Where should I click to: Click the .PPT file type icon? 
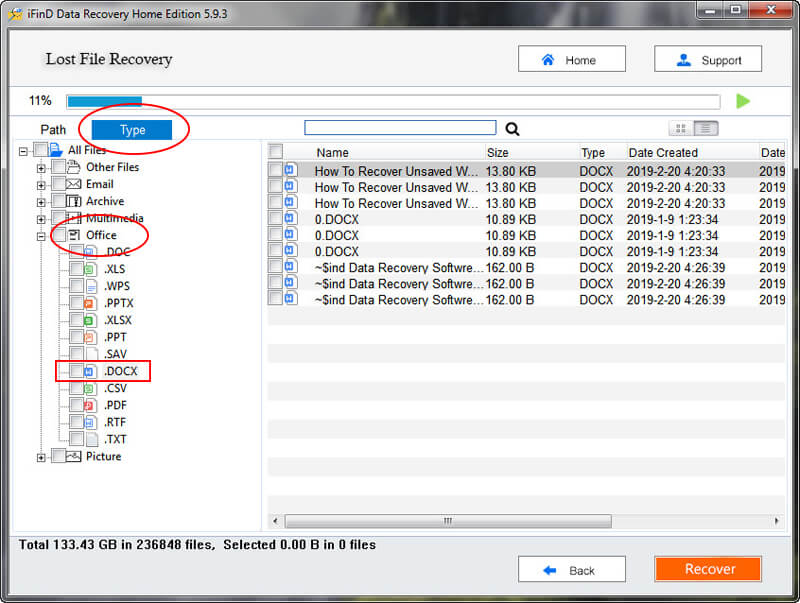(x=90, y=337)
